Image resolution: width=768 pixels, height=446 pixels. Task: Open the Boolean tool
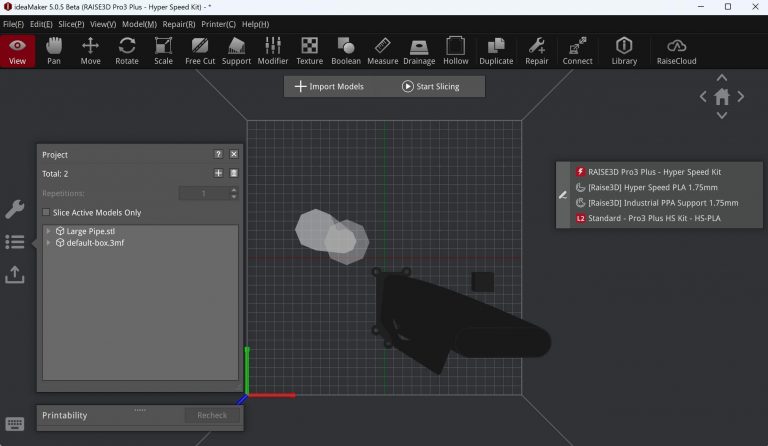(x=346, y=51)
